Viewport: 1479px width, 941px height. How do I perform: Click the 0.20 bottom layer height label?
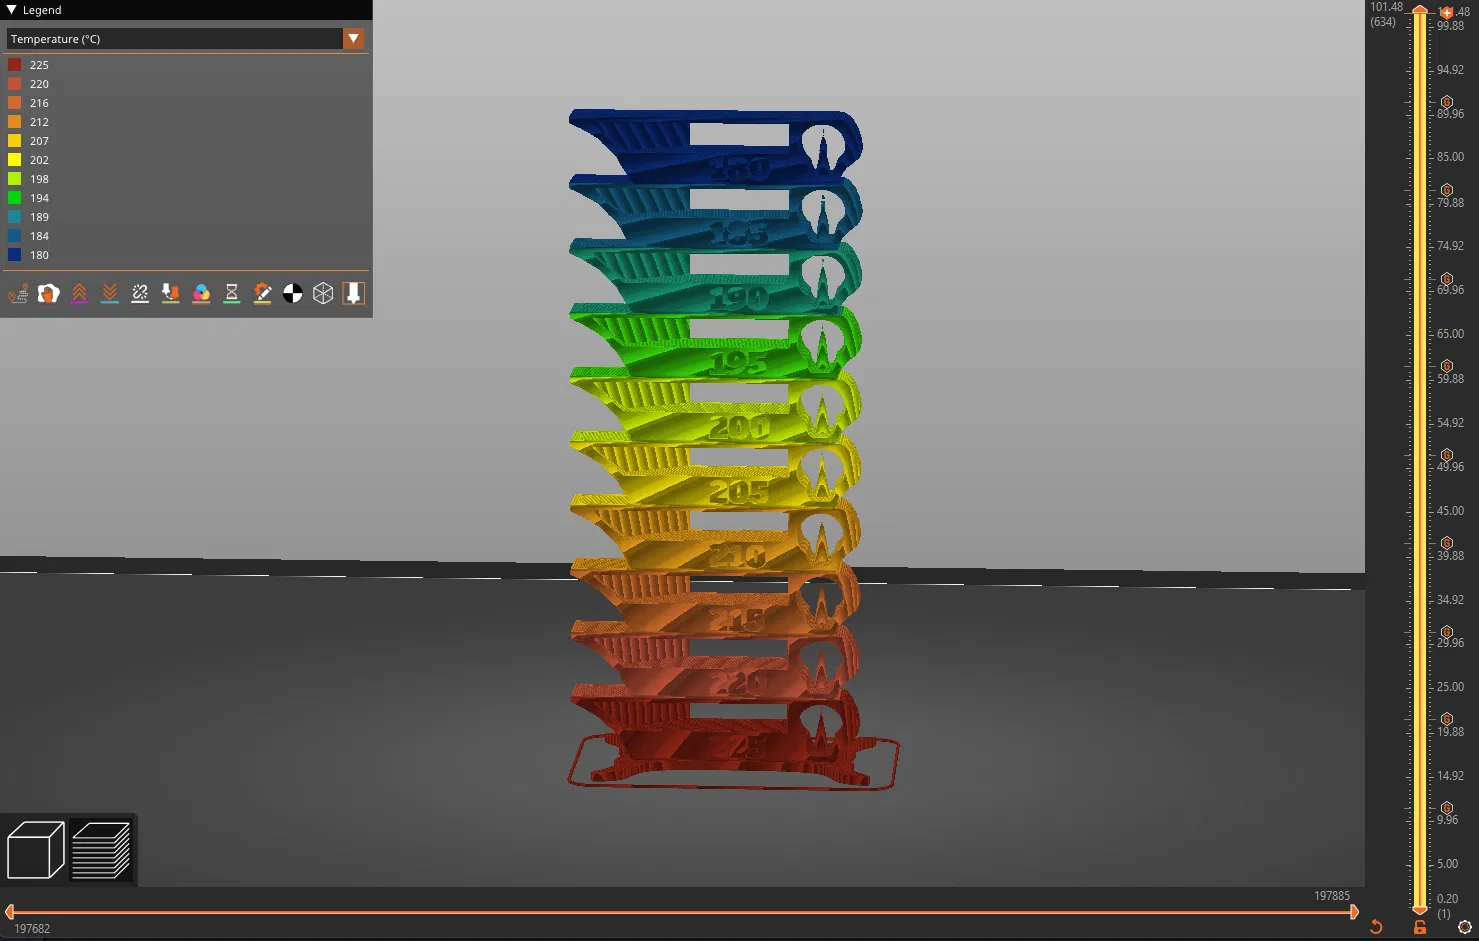pyautogui.click(x=1447, y=899)
